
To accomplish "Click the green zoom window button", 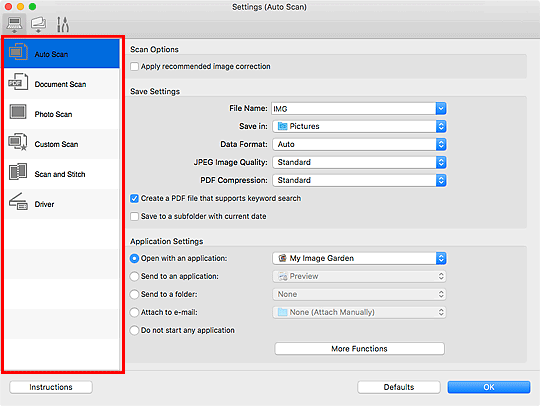I will click(x=32, y=7).
